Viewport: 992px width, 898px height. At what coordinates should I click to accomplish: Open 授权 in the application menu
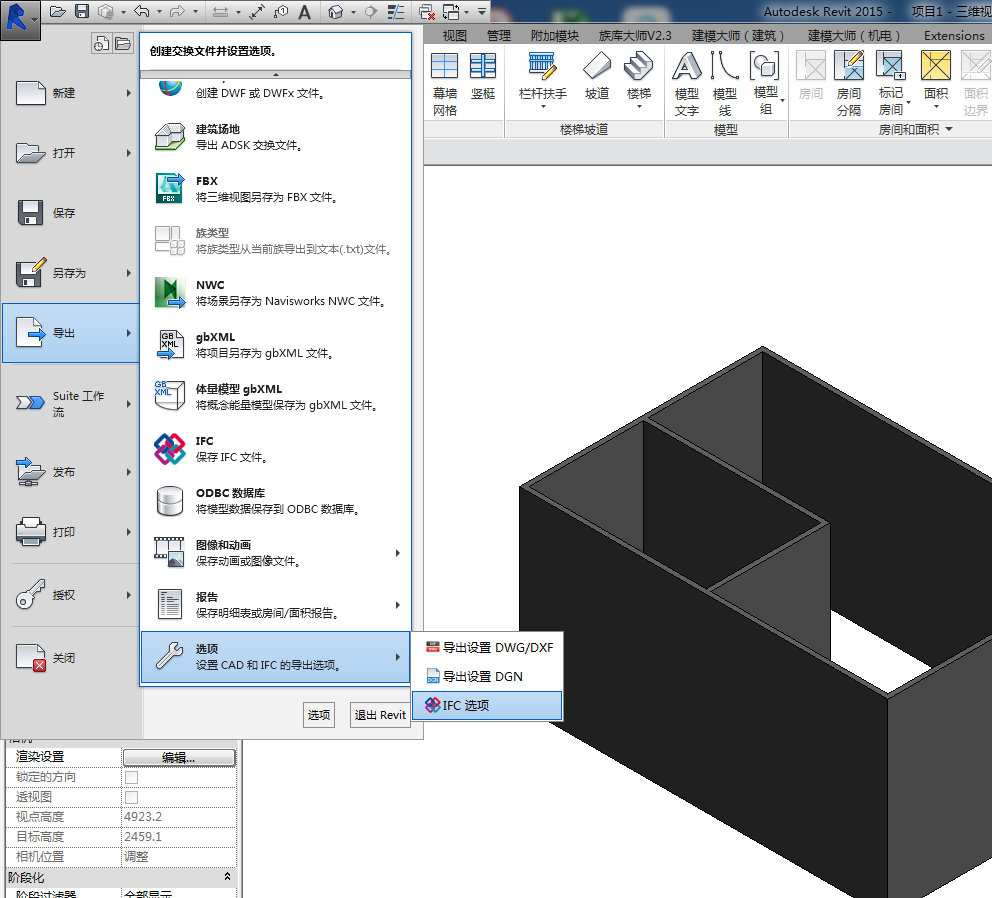(x=71, y=595)
